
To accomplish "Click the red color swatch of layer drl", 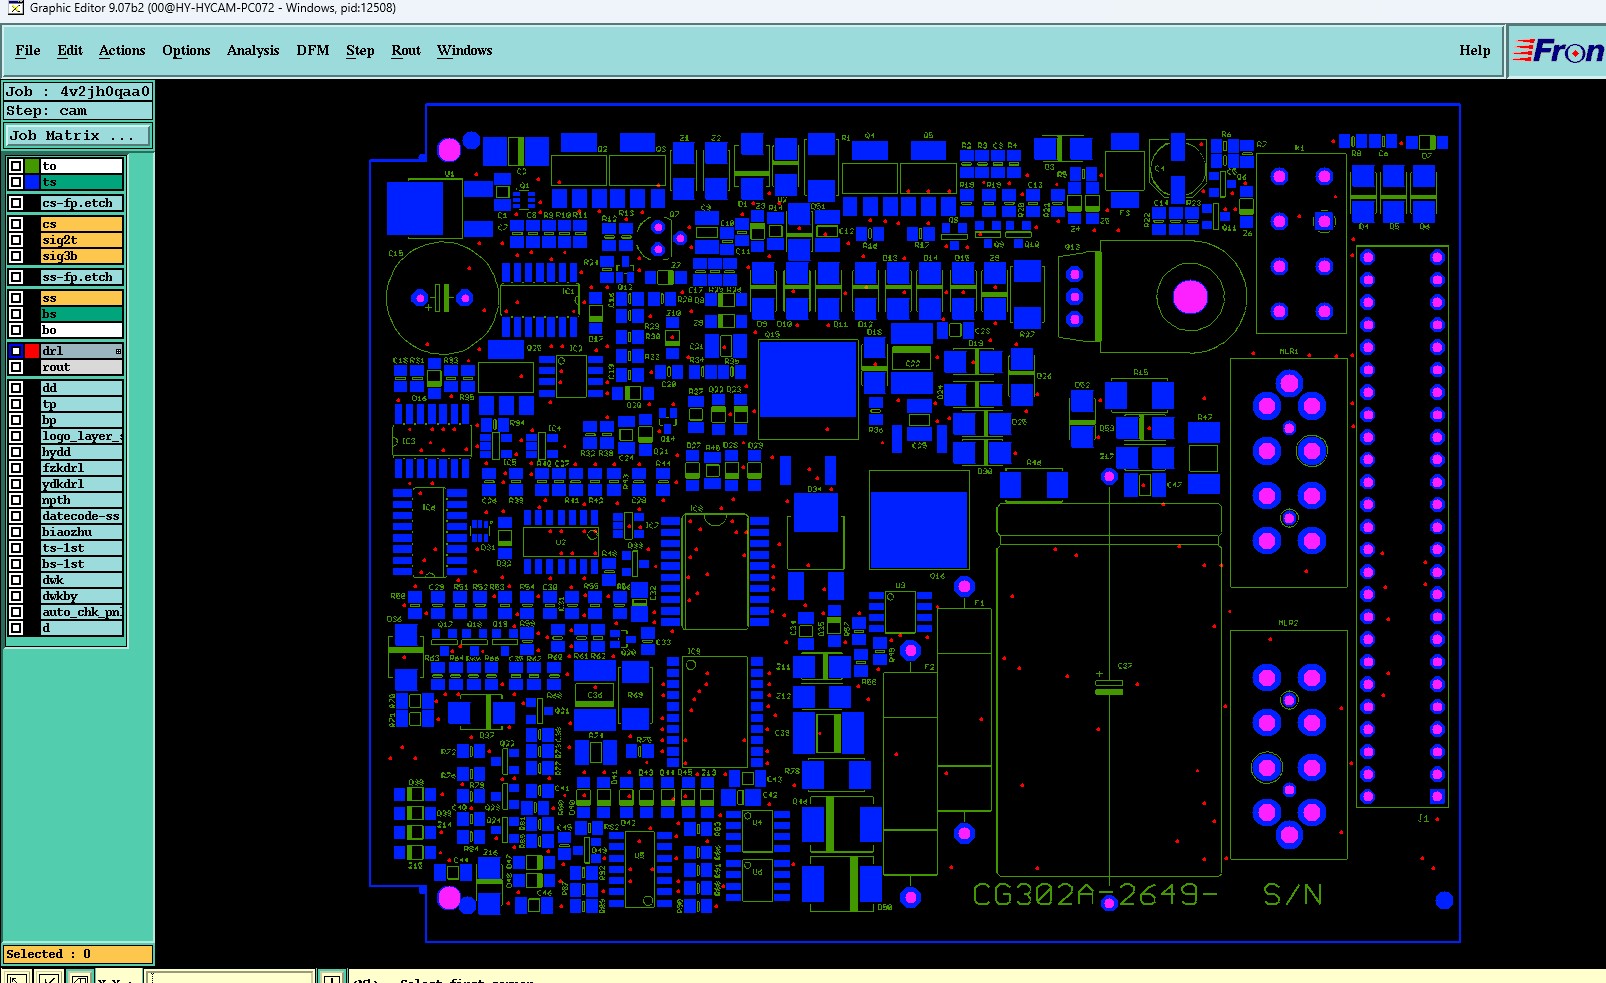I will (x=32, y=351).
